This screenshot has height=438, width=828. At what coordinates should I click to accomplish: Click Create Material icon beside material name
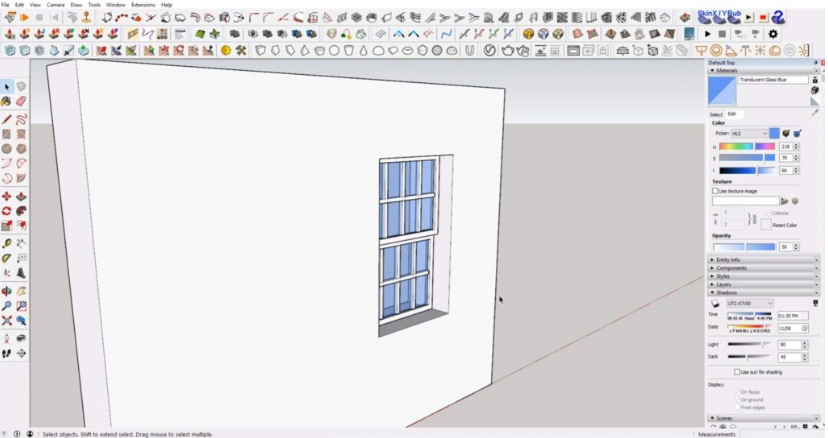pos(815,90)
